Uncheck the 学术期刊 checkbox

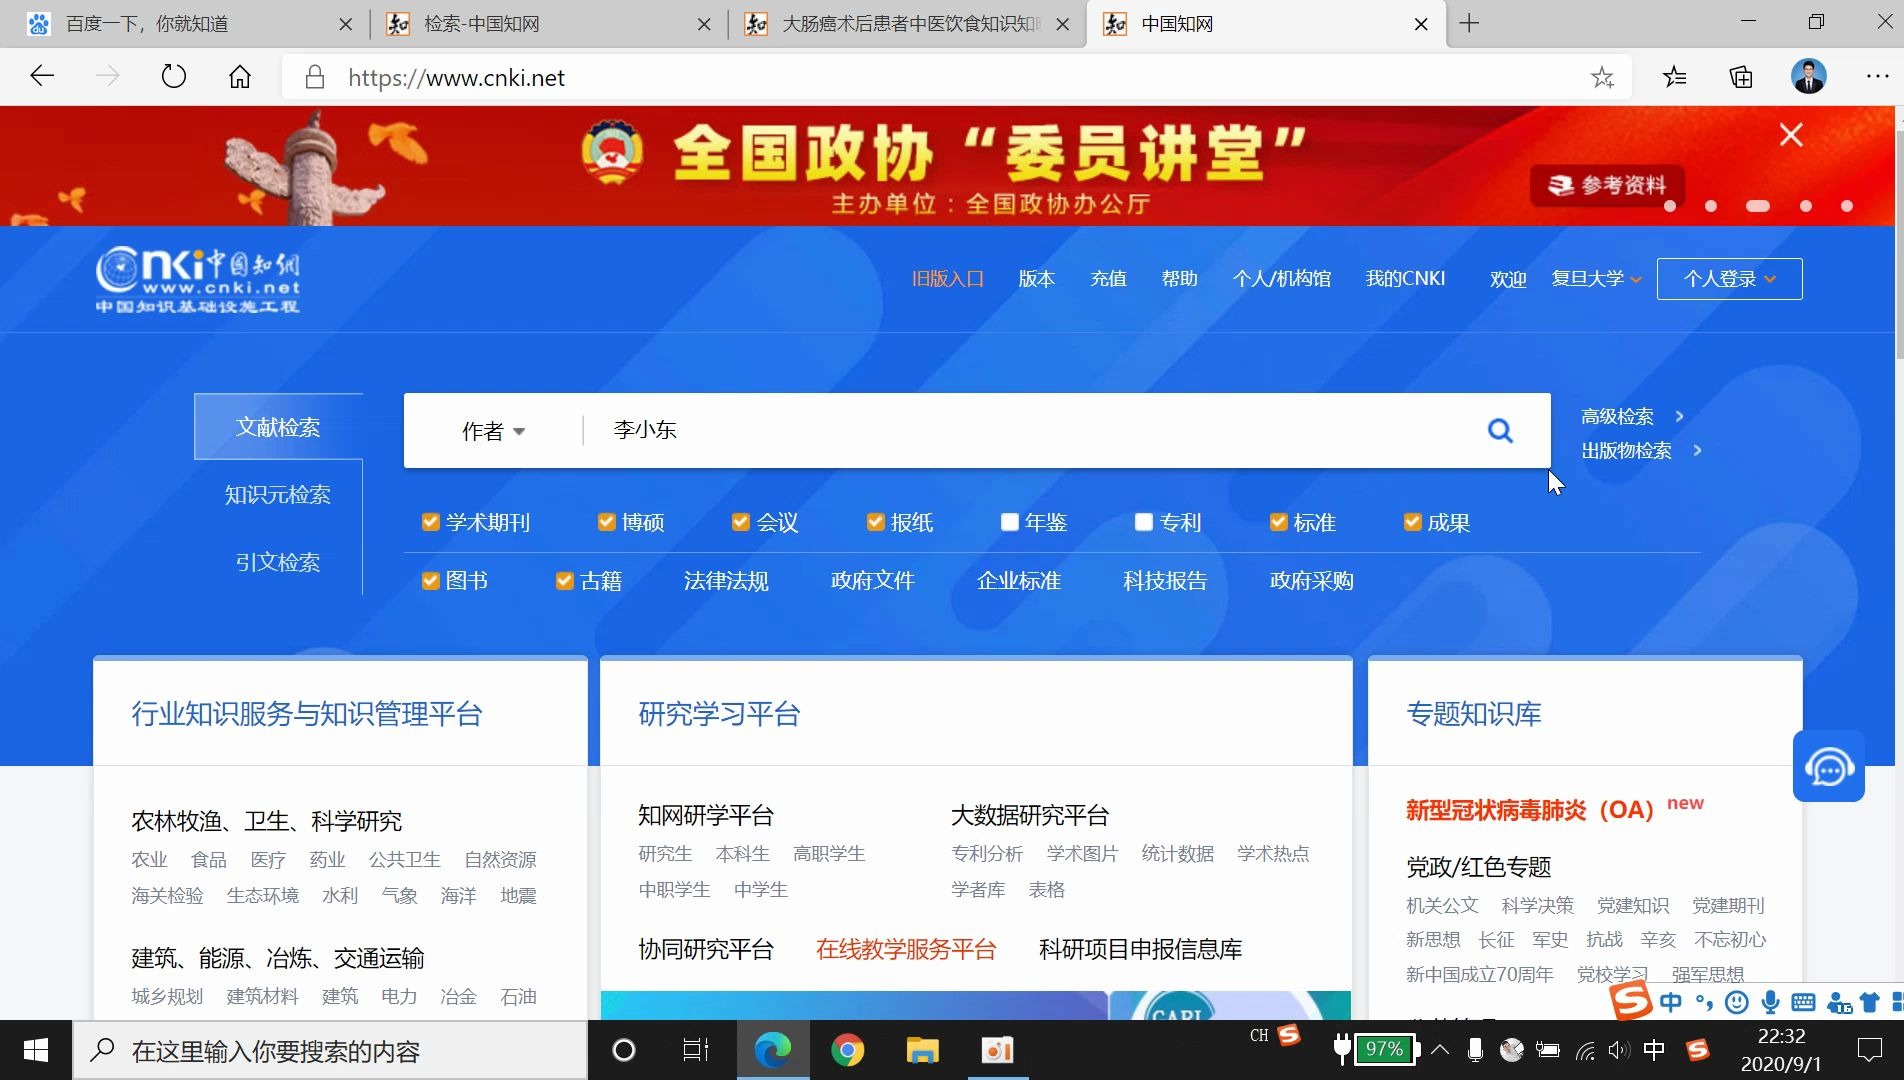tap(431, 522)
